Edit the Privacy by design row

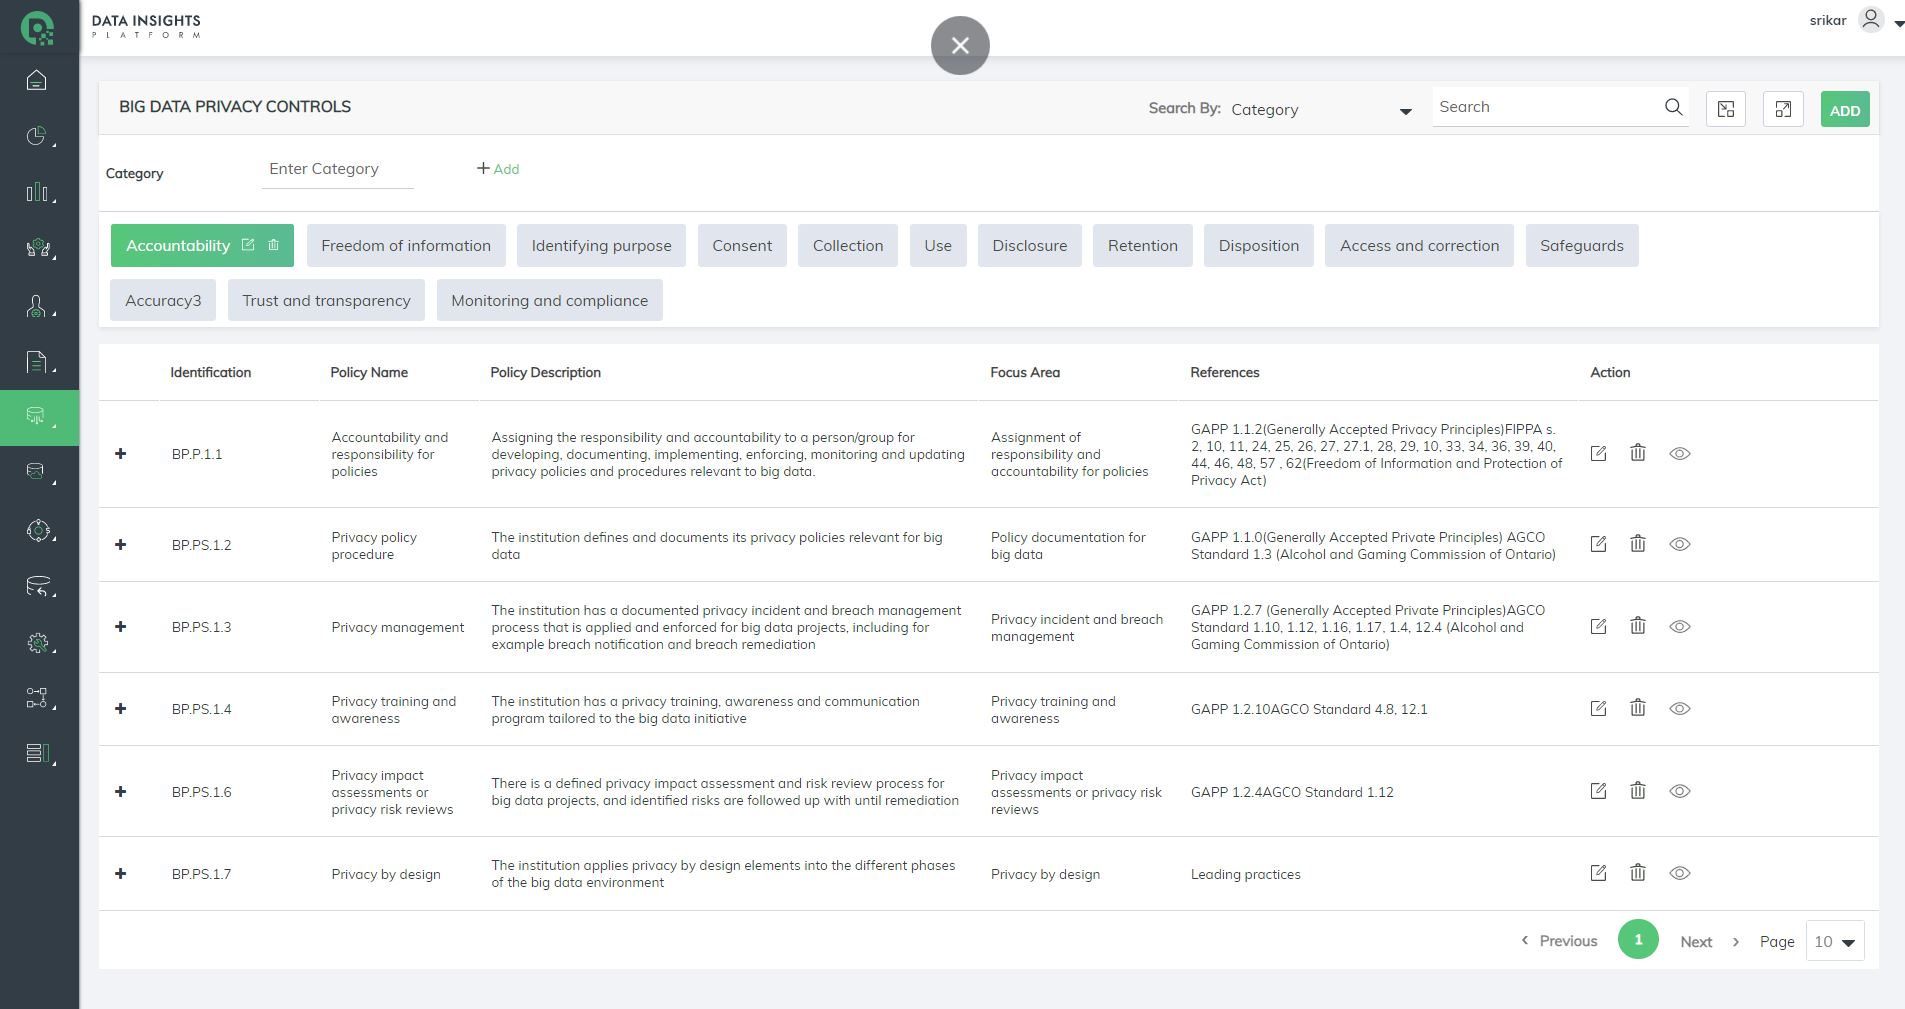coord(1598,873)
